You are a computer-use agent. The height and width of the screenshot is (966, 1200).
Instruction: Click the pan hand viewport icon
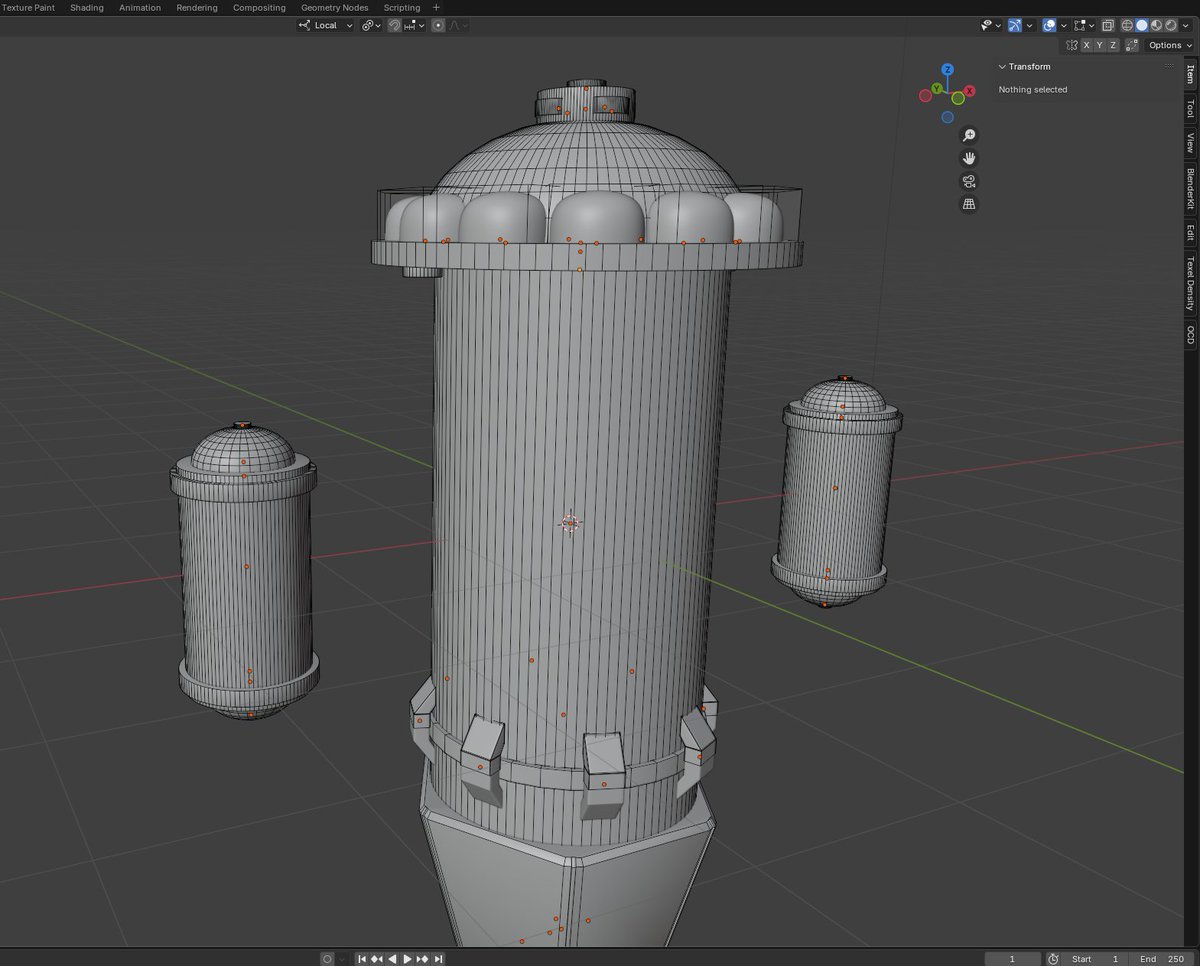coord(968,158)
